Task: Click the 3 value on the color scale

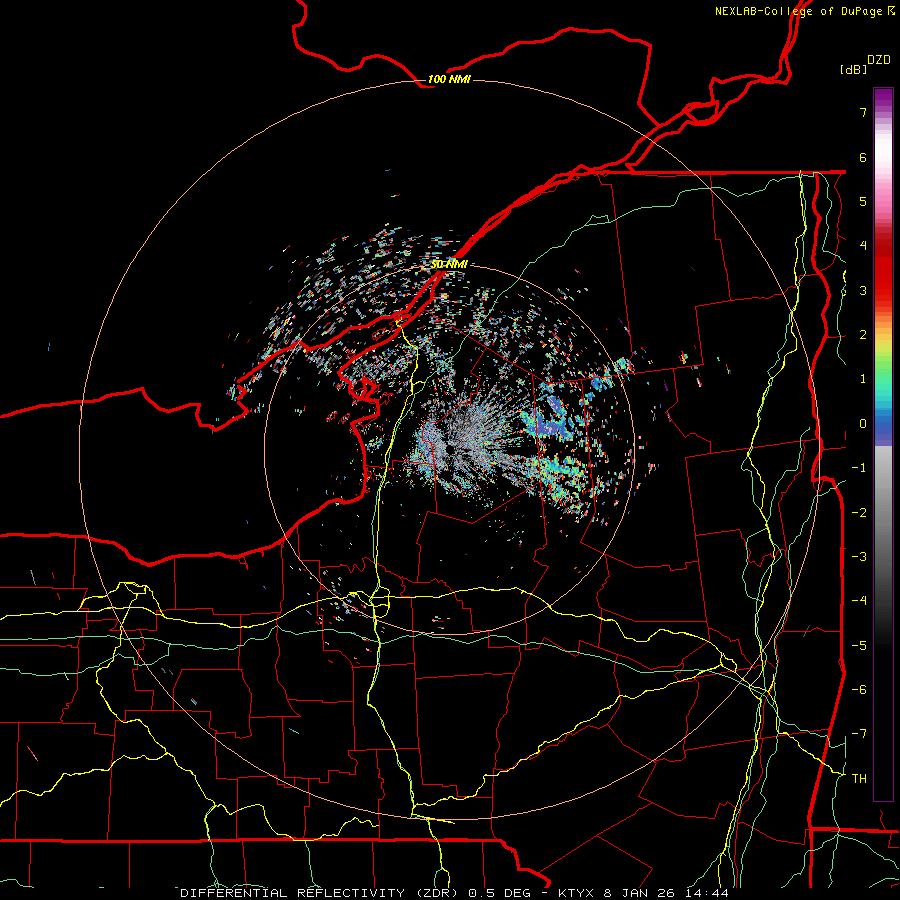Action: [x=863, y=290]
